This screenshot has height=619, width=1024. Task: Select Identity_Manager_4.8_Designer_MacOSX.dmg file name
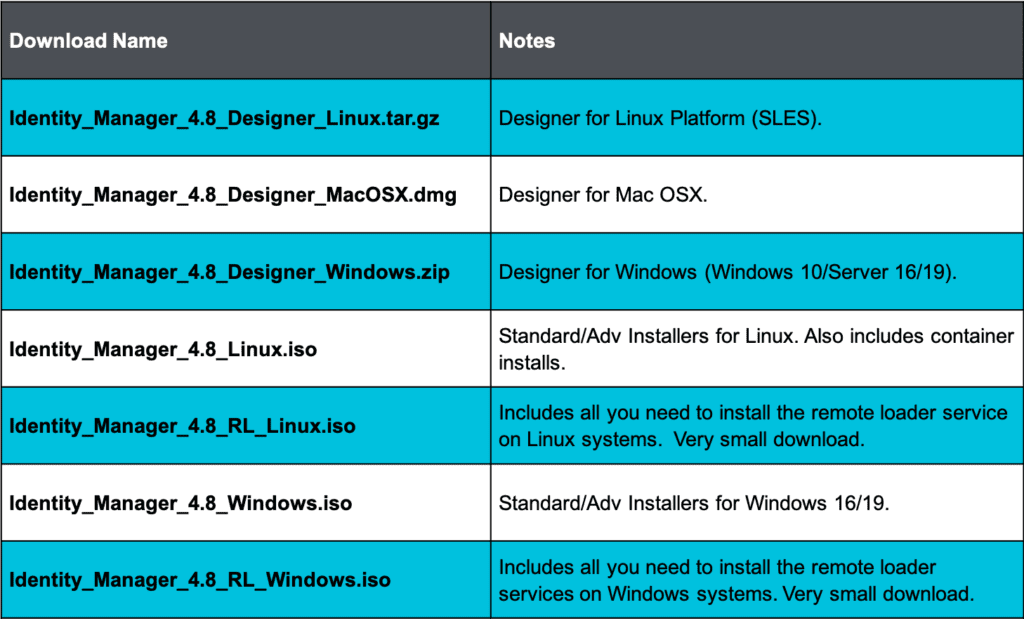point(233,195)
